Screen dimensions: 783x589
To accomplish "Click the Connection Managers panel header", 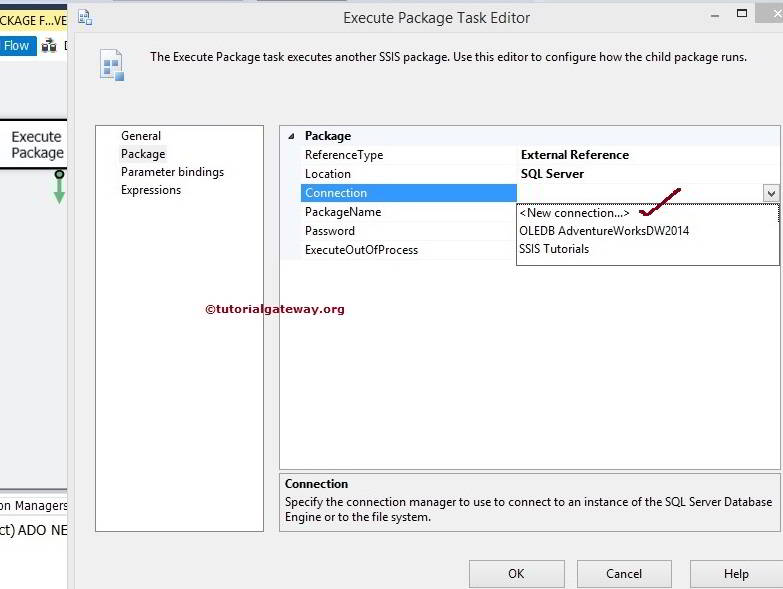I will point(33,506).
